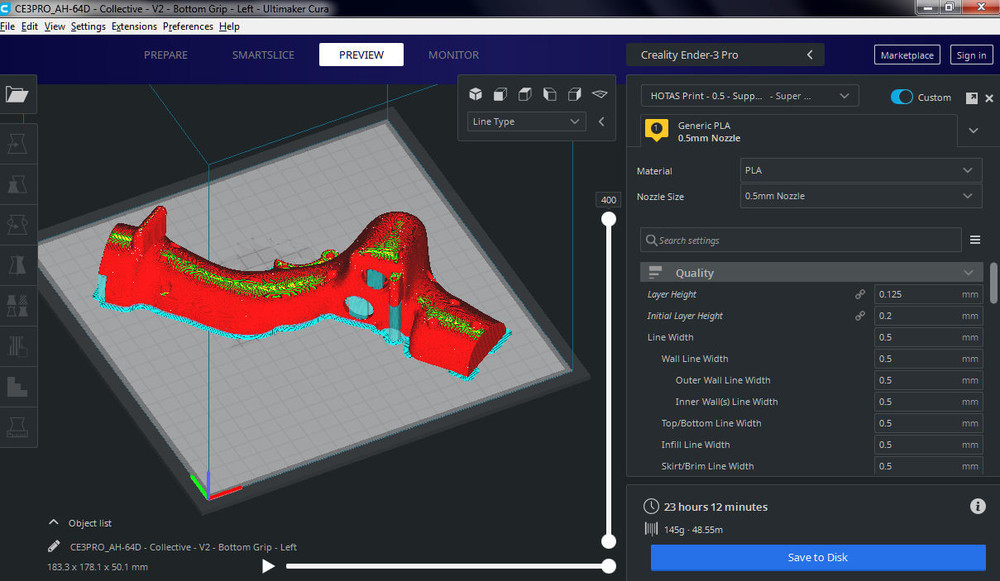This screenshot has width=1000, height=581.
Task: Select the 3D perspective view cube icon
Action: coord(476,94)
